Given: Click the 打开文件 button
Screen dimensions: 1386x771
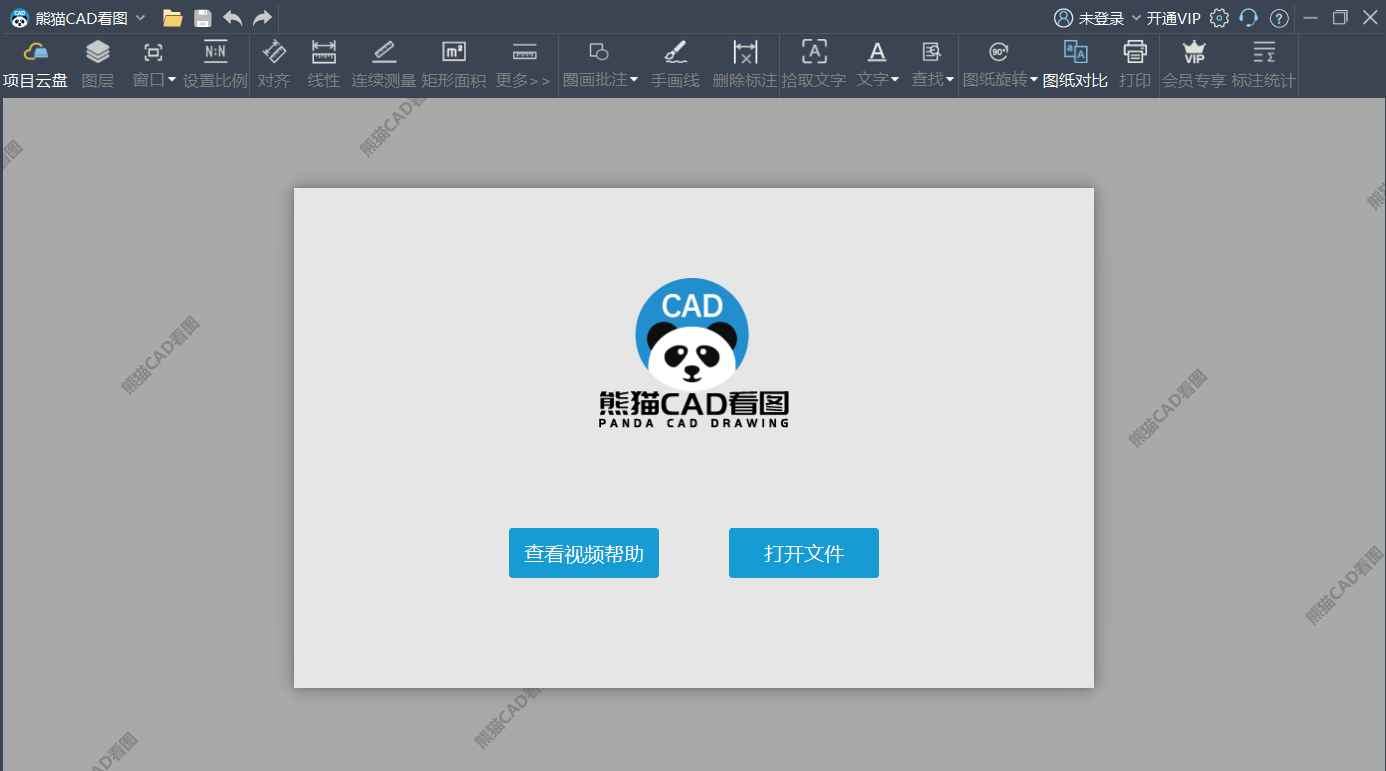Looking at the screenshot, I should [804, 553].
